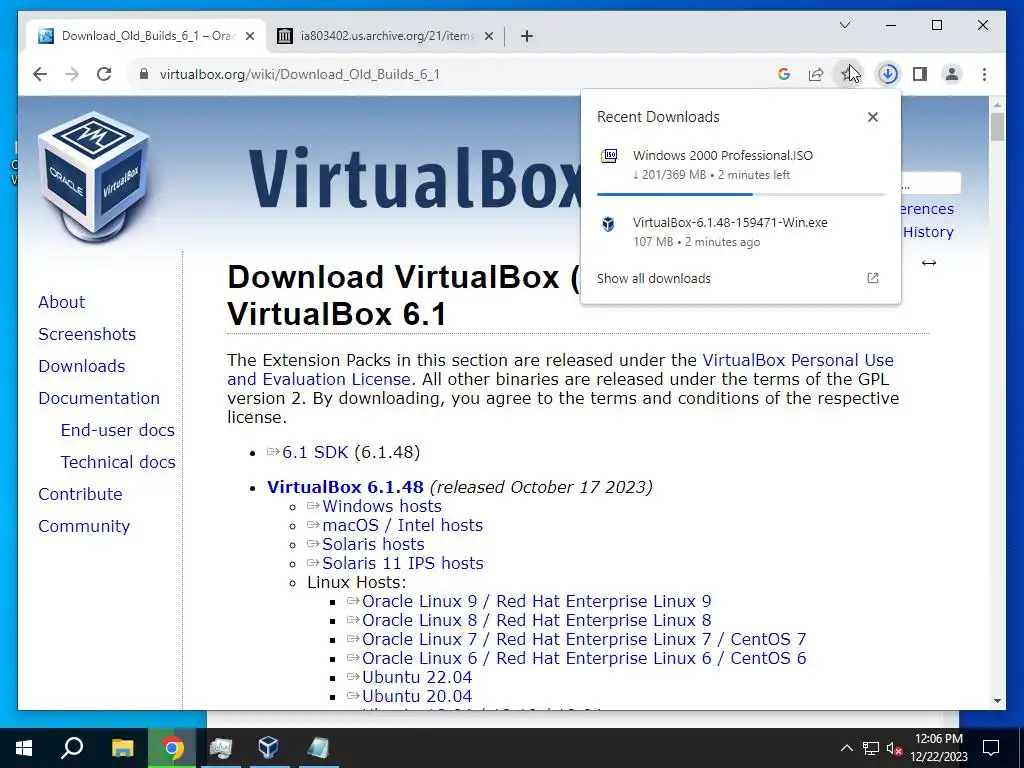Click the Google icon in address bar
This screenshot has width=1024, height=768.
784,74
